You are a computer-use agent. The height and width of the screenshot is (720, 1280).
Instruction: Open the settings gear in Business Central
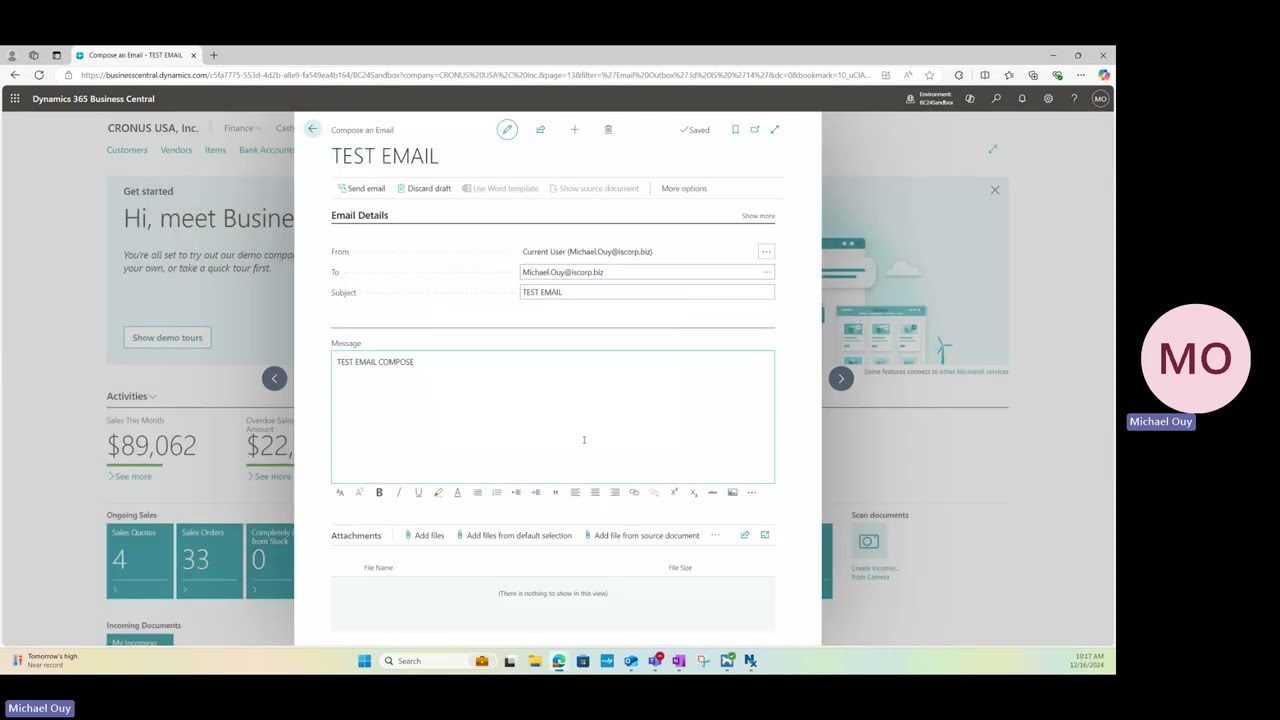point(1048,98)
